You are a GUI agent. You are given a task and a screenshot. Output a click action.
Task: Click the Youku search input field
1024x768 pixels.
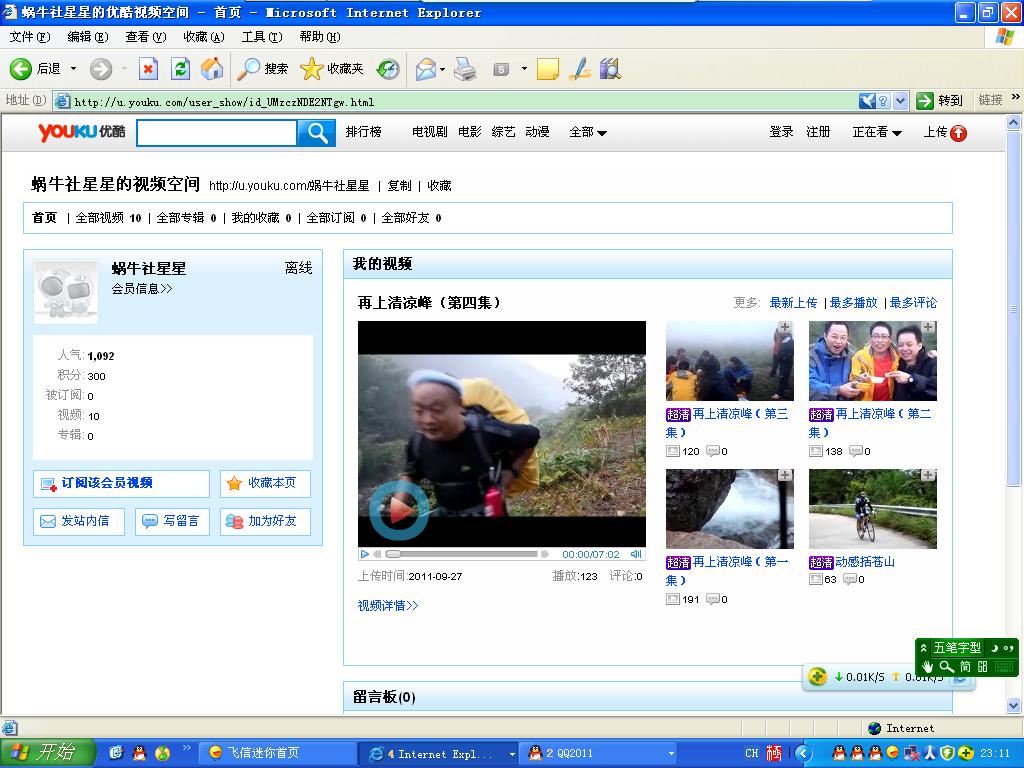pos(217,133)
